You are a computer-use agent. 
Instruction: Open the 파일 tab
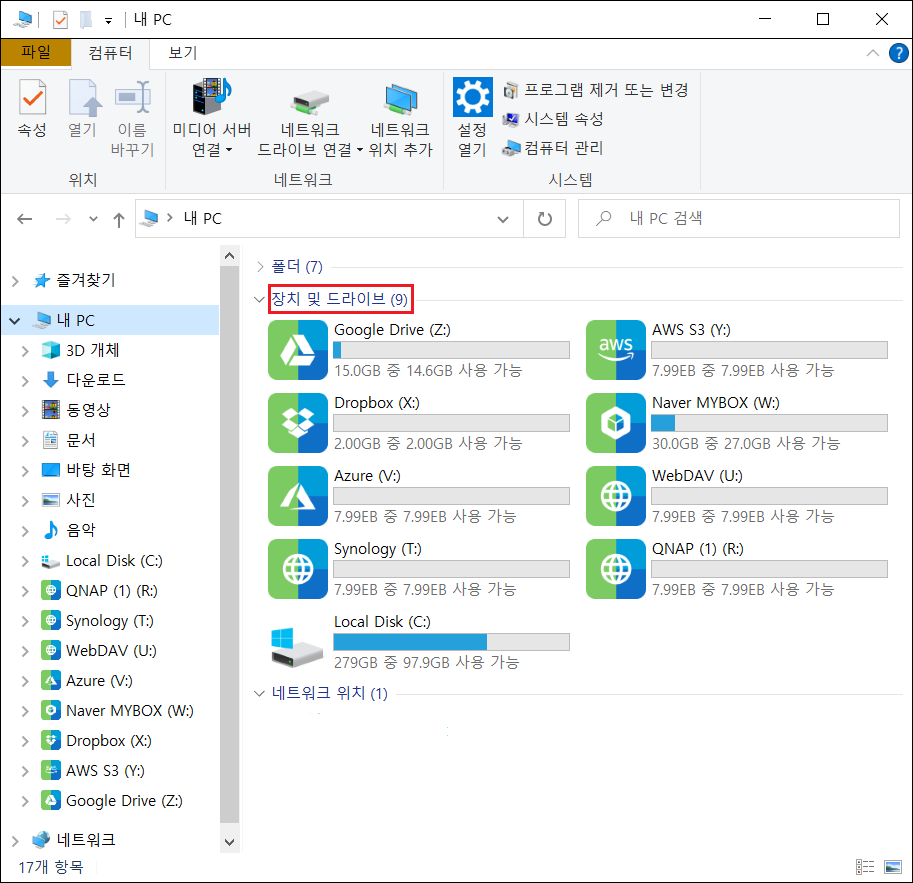[x=36, y=52]
